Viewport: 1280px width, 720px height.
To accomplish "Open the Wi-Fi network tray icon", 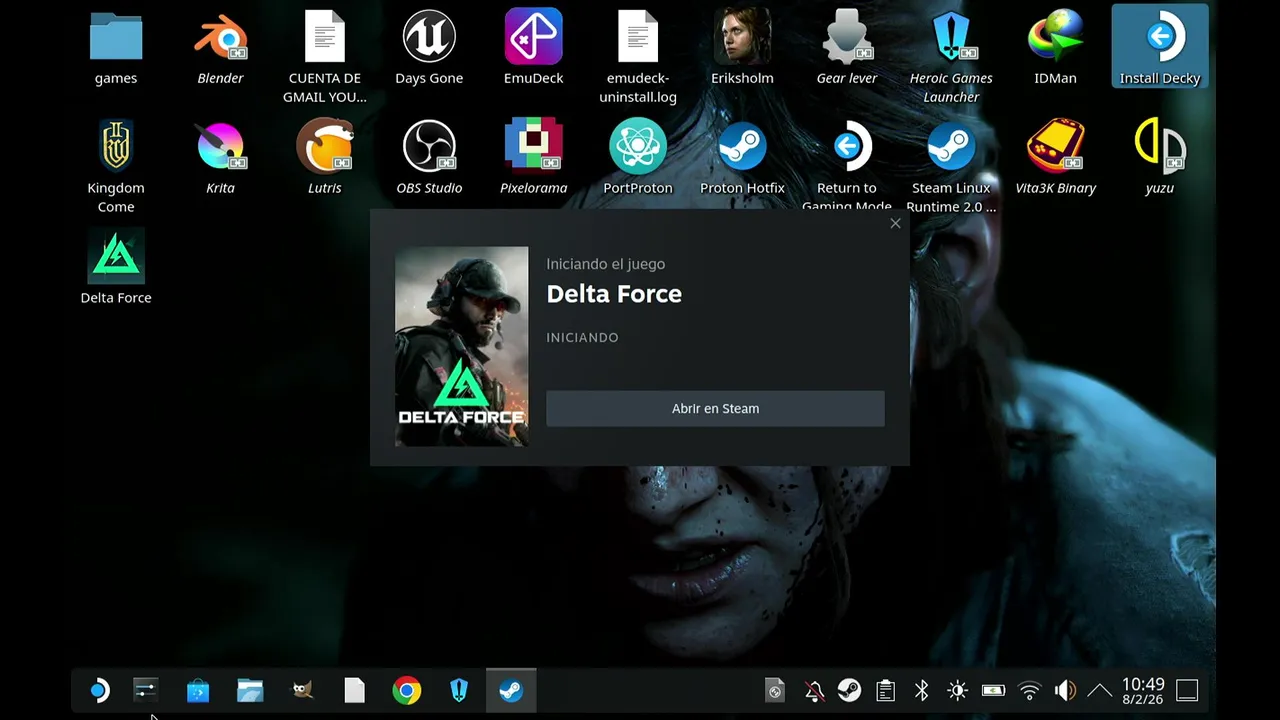I will coord(1029,690).
